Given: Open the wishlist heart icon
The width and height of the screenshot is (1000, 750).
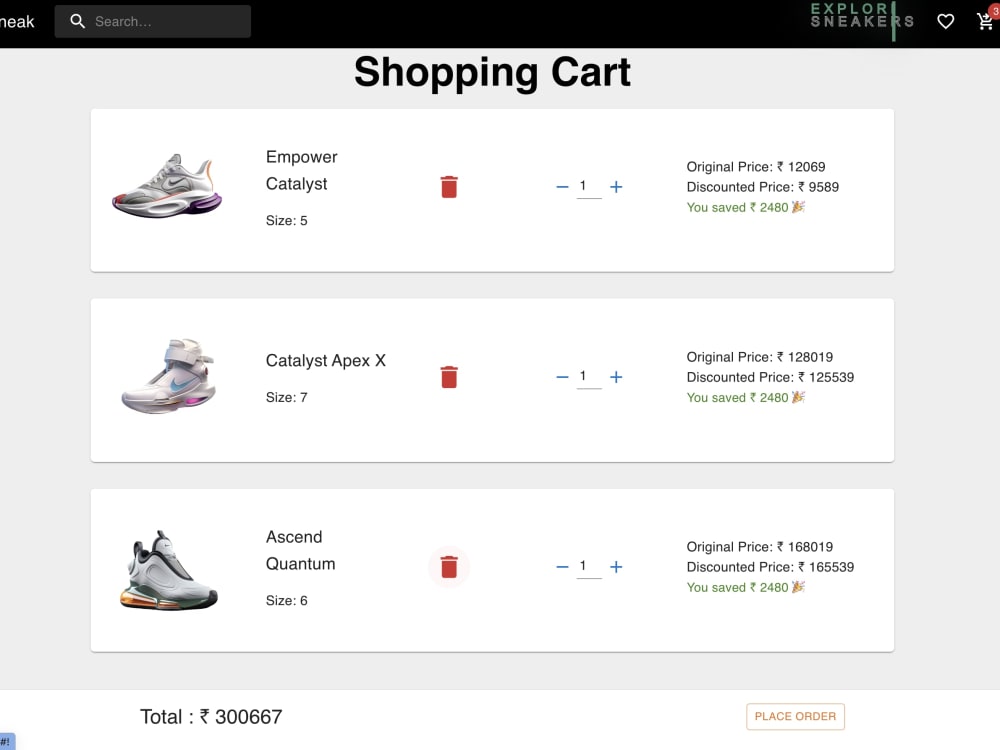Looking at the screenshot, I should [946, 22].
